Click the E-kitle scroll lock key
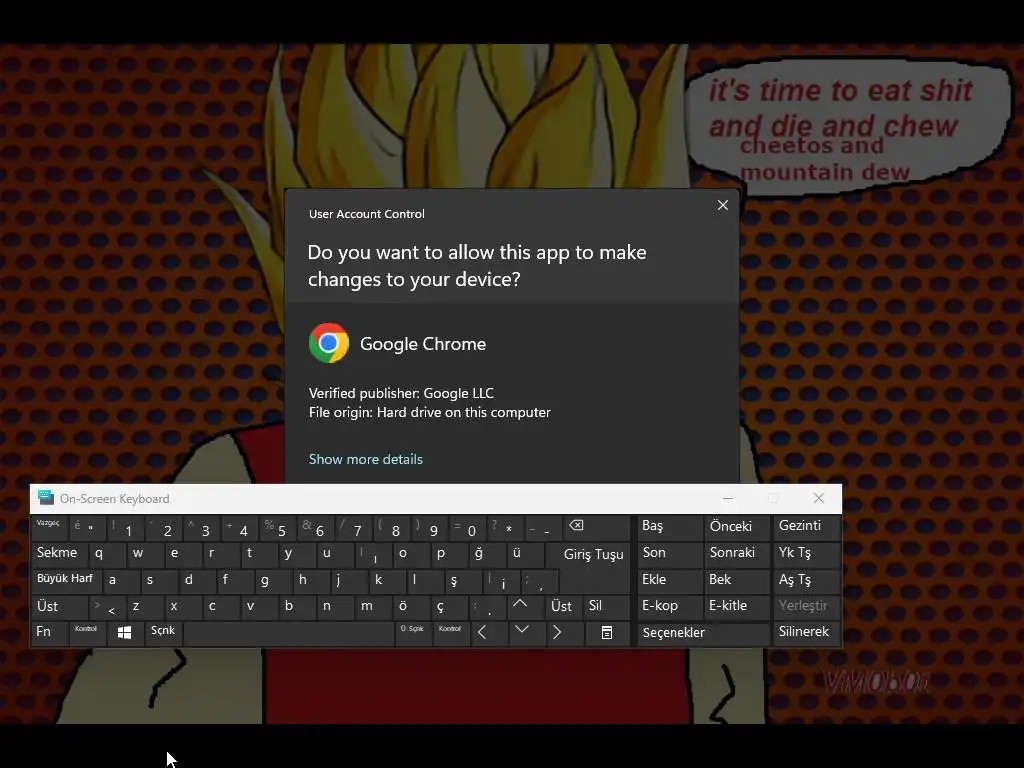Viewport: 1024px width, 768px height. pos(737,606)
